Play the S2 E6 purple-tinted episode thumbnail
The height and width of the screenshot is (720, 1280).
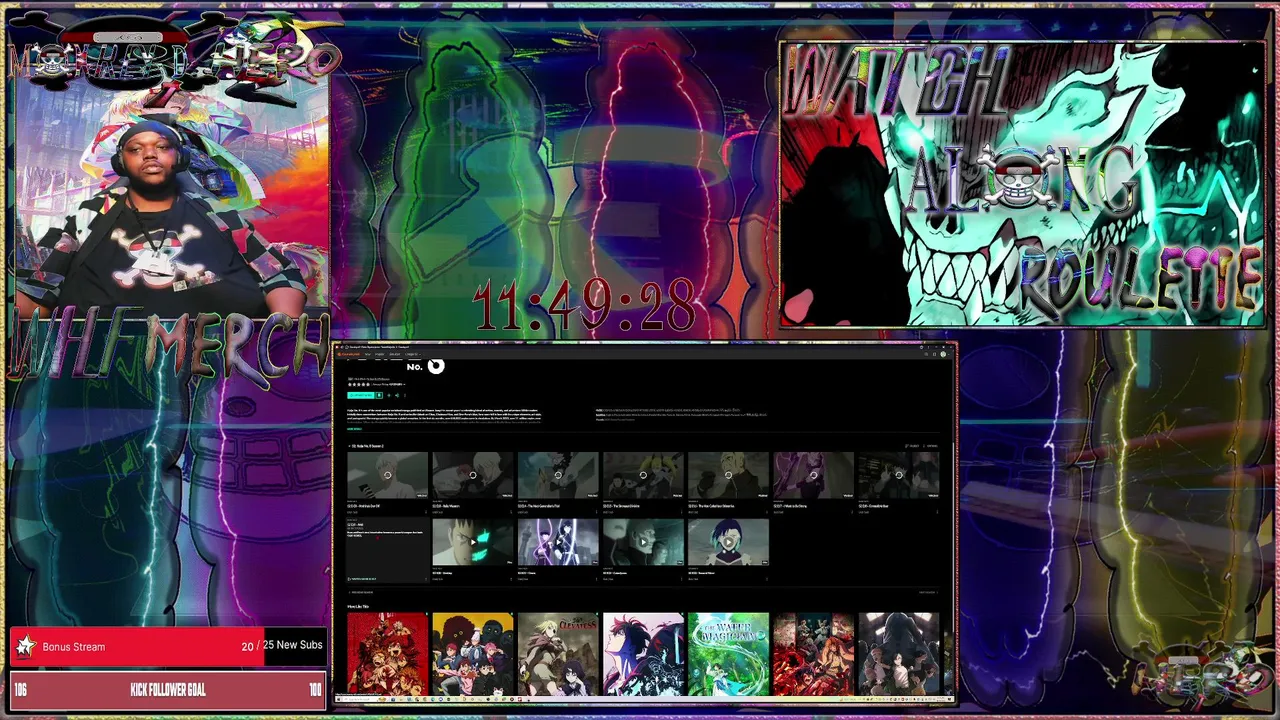[x=813, y=475]
